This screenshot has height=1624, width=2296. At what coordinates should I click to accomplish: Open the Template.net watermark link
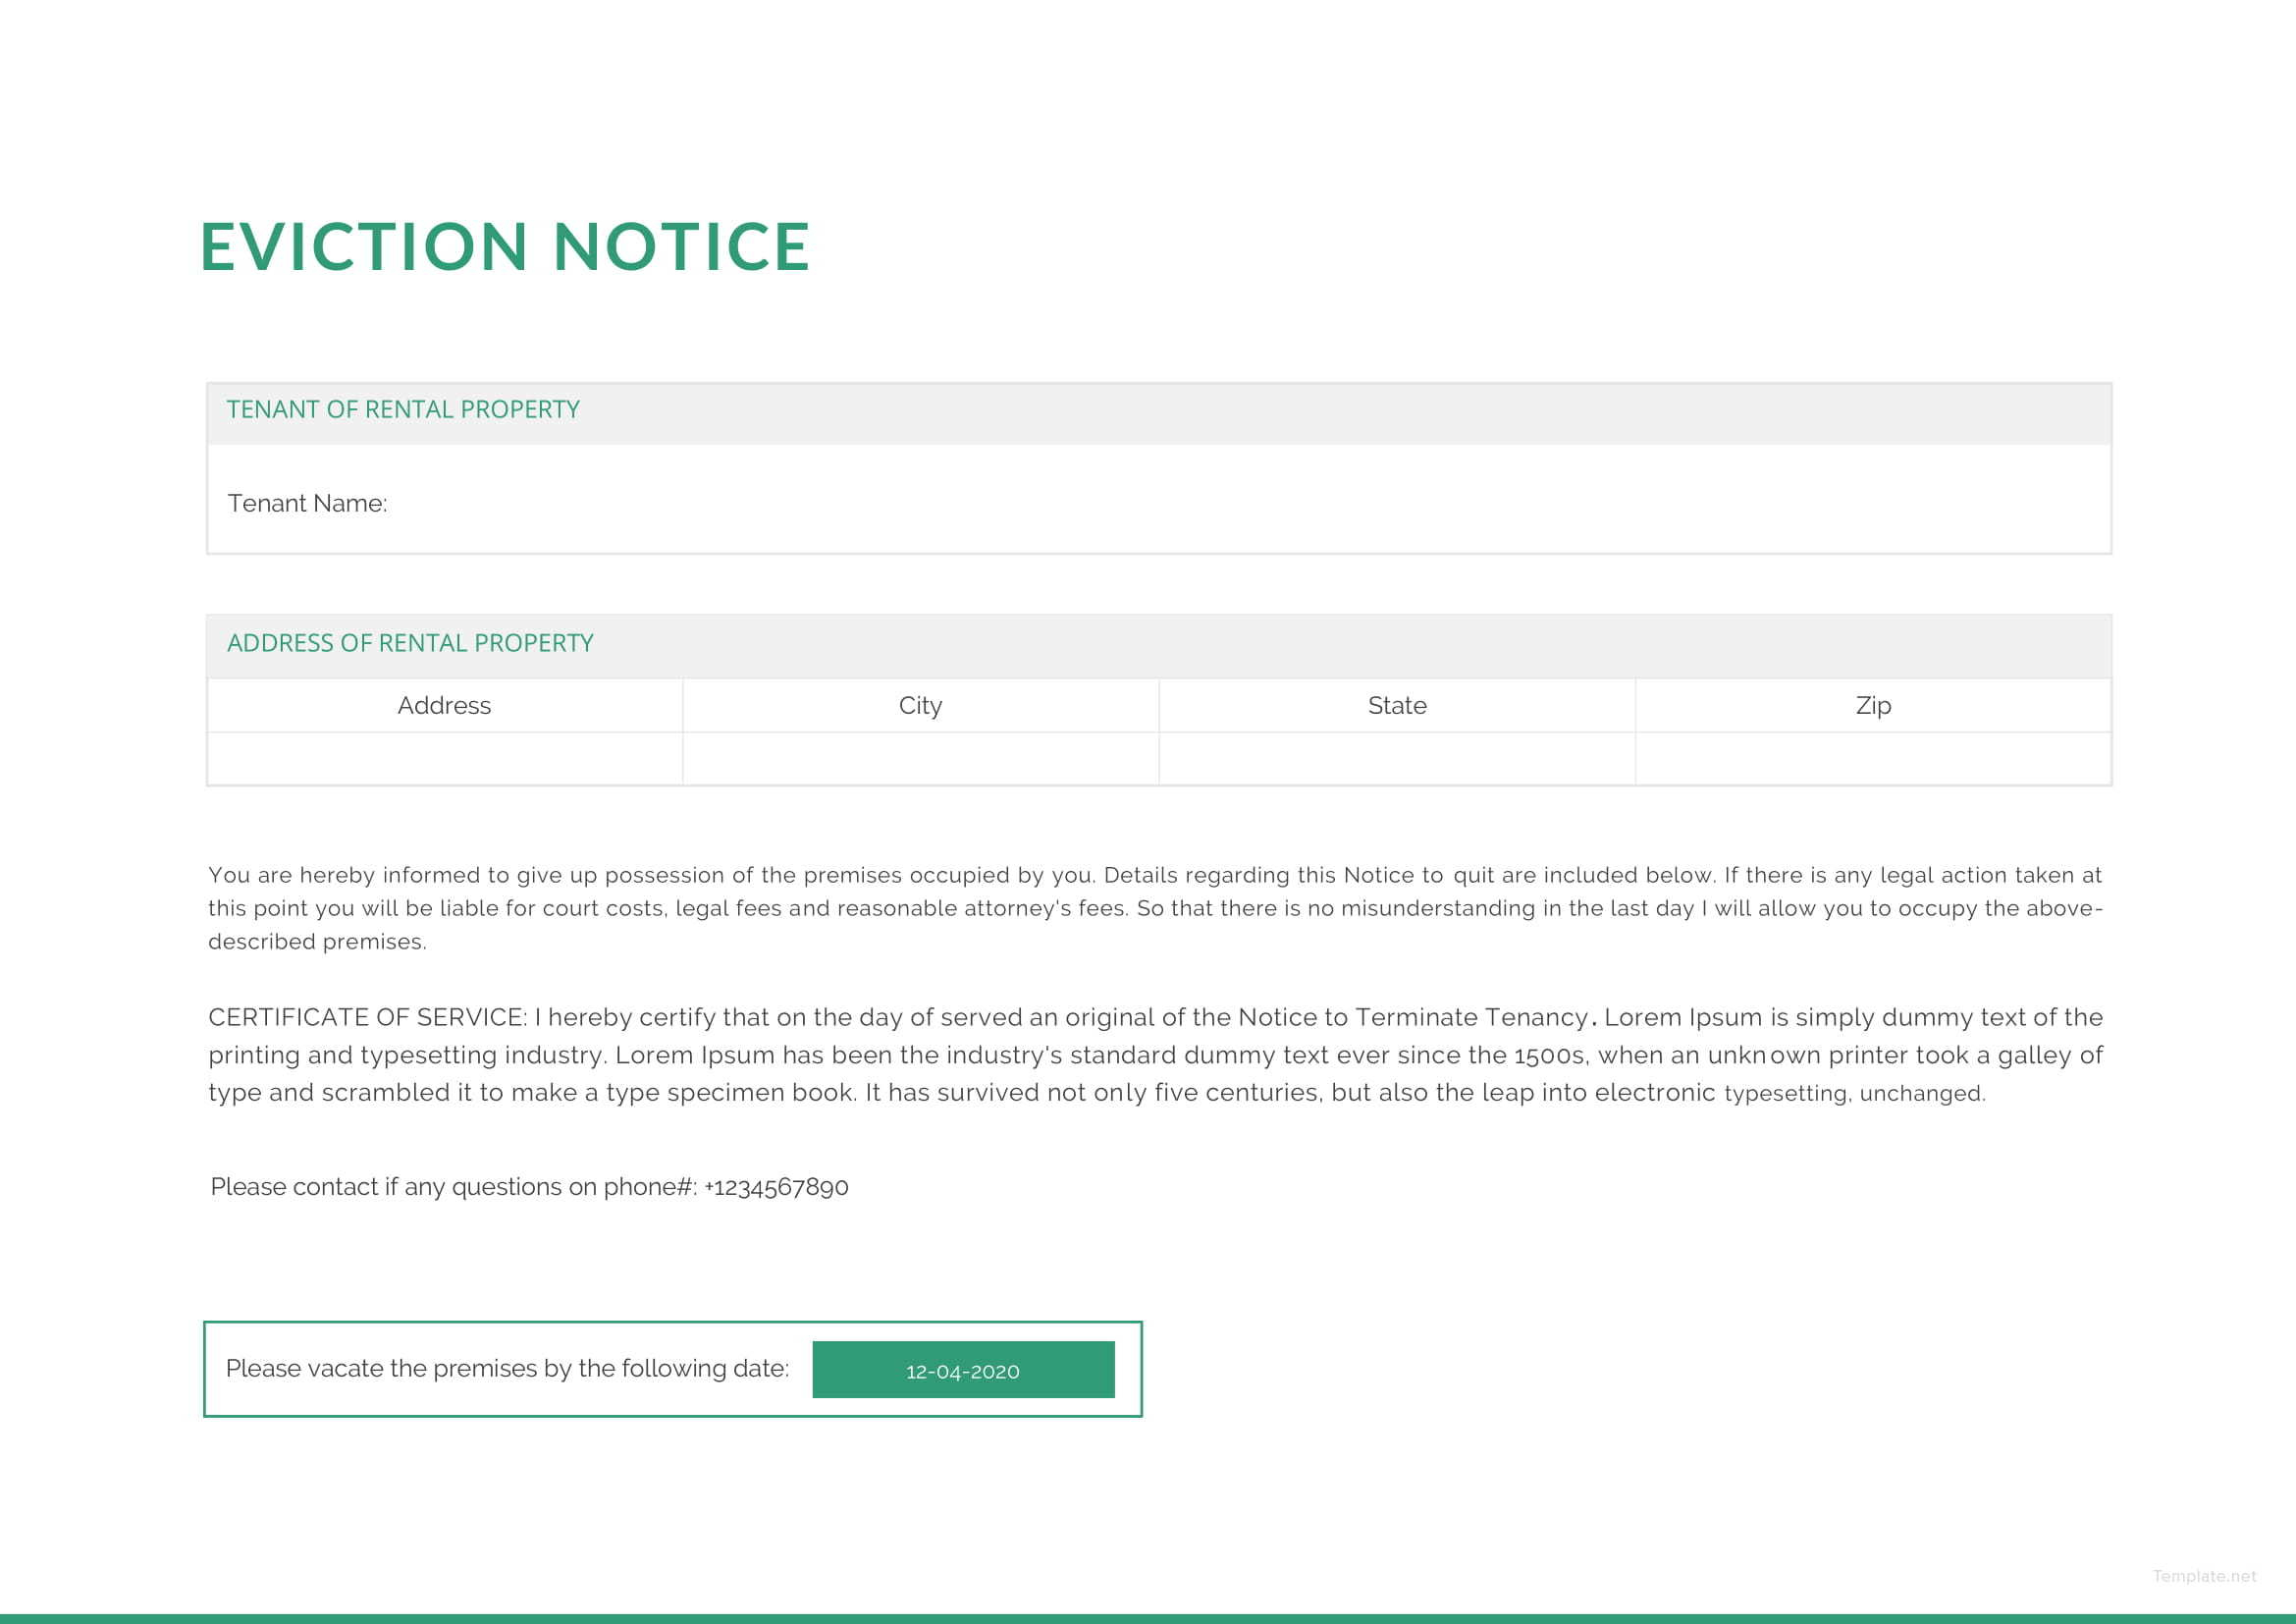tap(2203, 1576)
